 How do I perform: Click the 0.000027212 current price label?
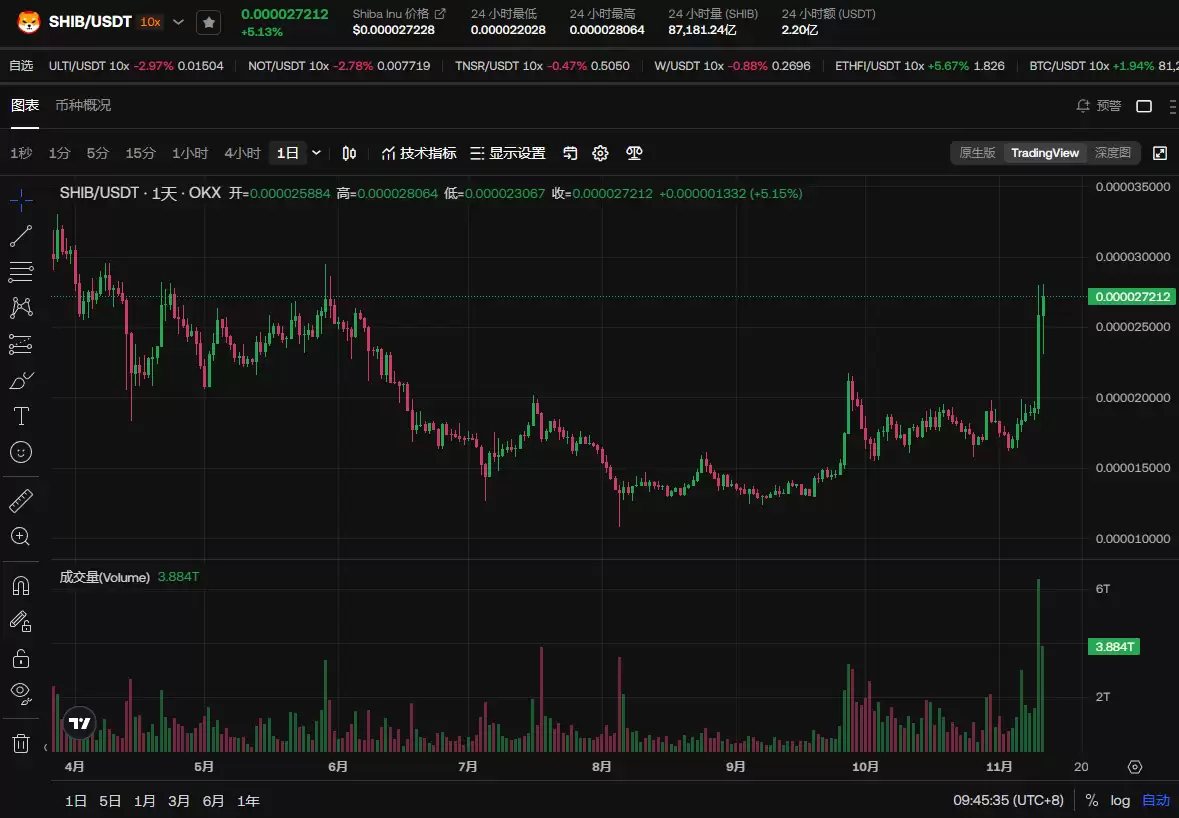tap(1132, 297)
